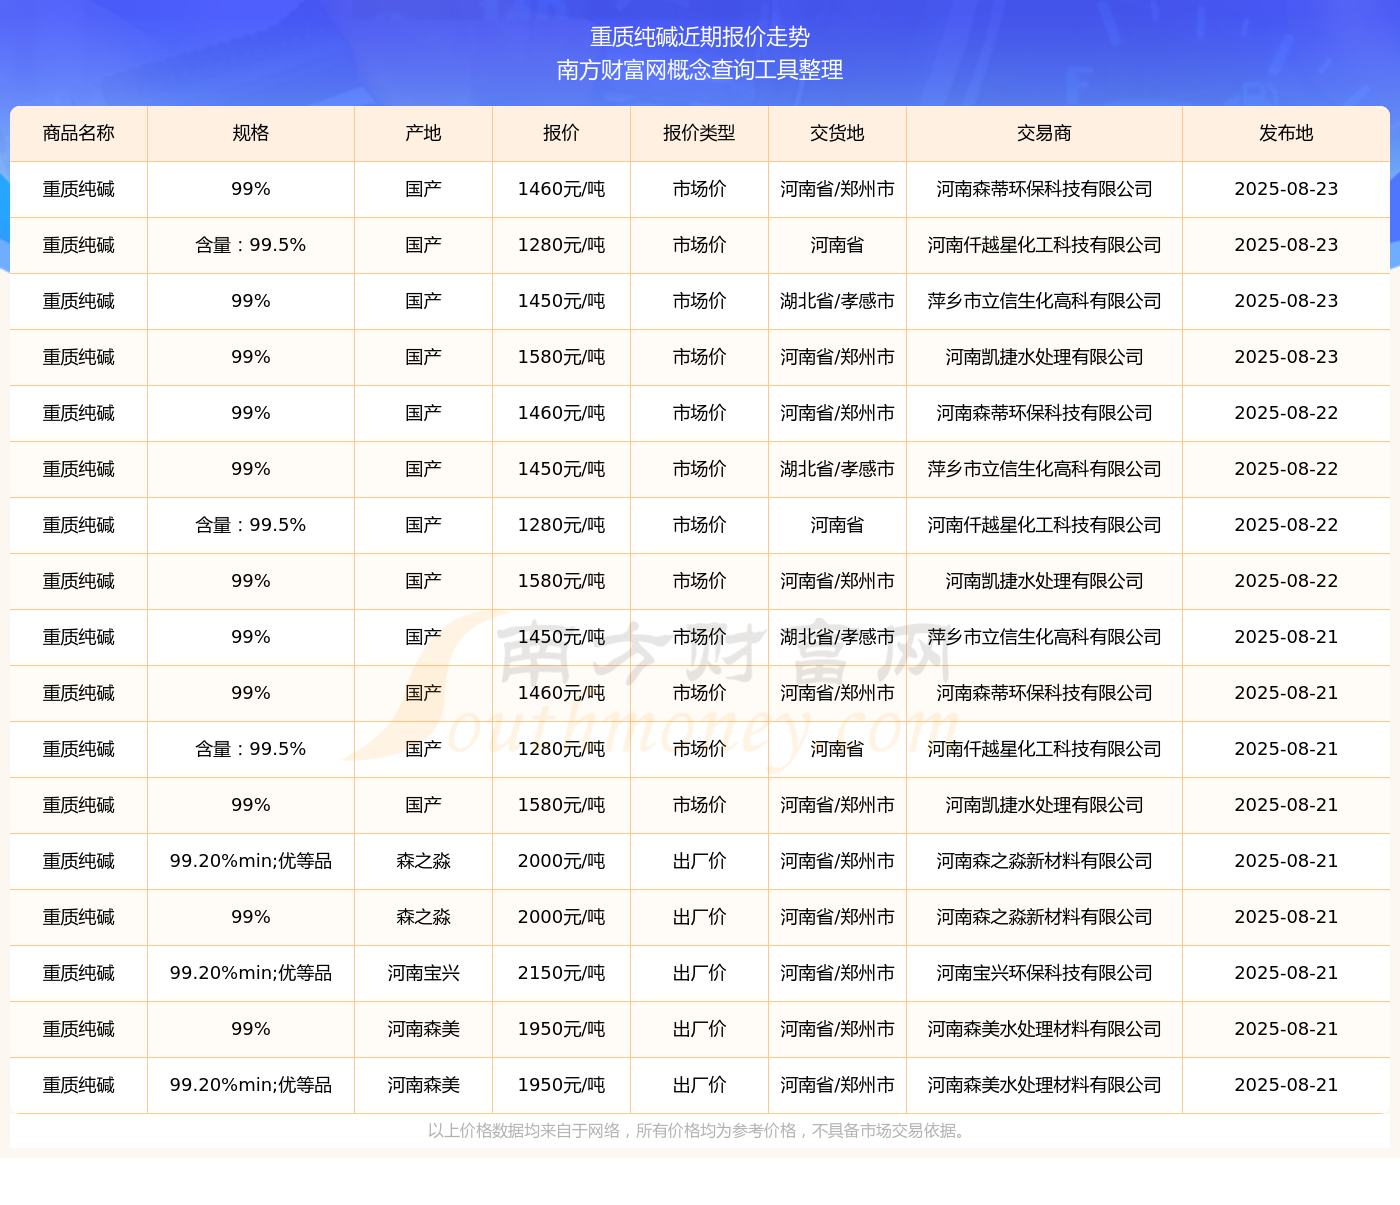This screenshot has width=1400, height=1205.
Task: Click 1450元/吨 price dated 2025-08-22
Action: point(562,469)
